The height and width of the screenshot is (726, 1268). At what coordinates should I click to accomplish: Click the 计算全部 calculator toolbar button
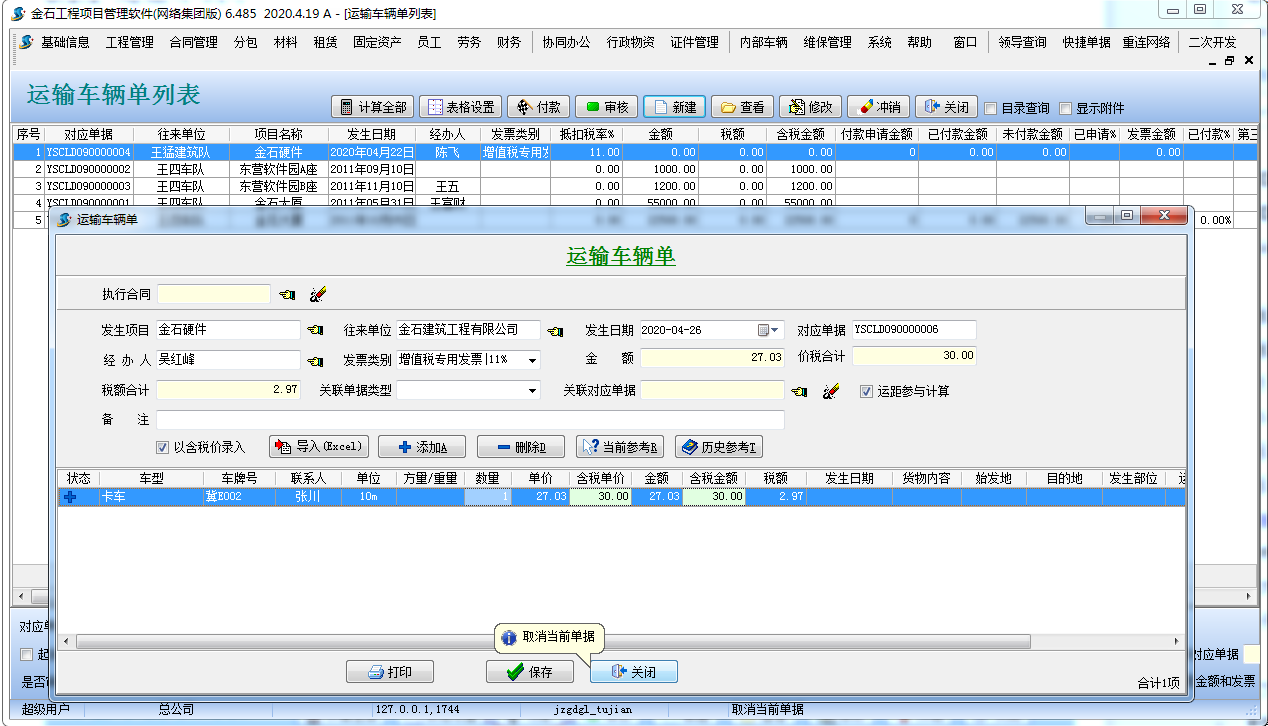pos(373,107)
